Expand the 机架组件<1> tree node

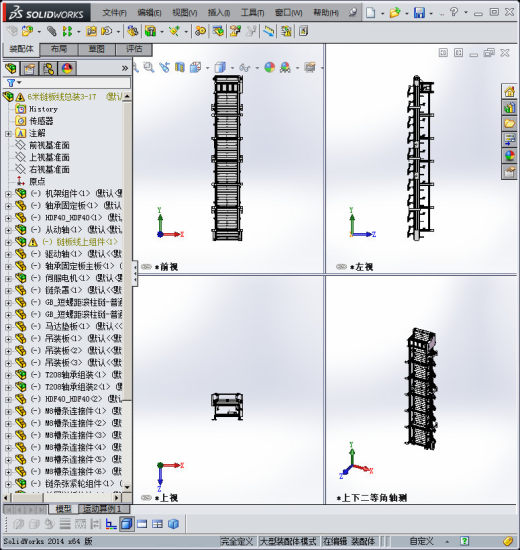click(8, 194)
